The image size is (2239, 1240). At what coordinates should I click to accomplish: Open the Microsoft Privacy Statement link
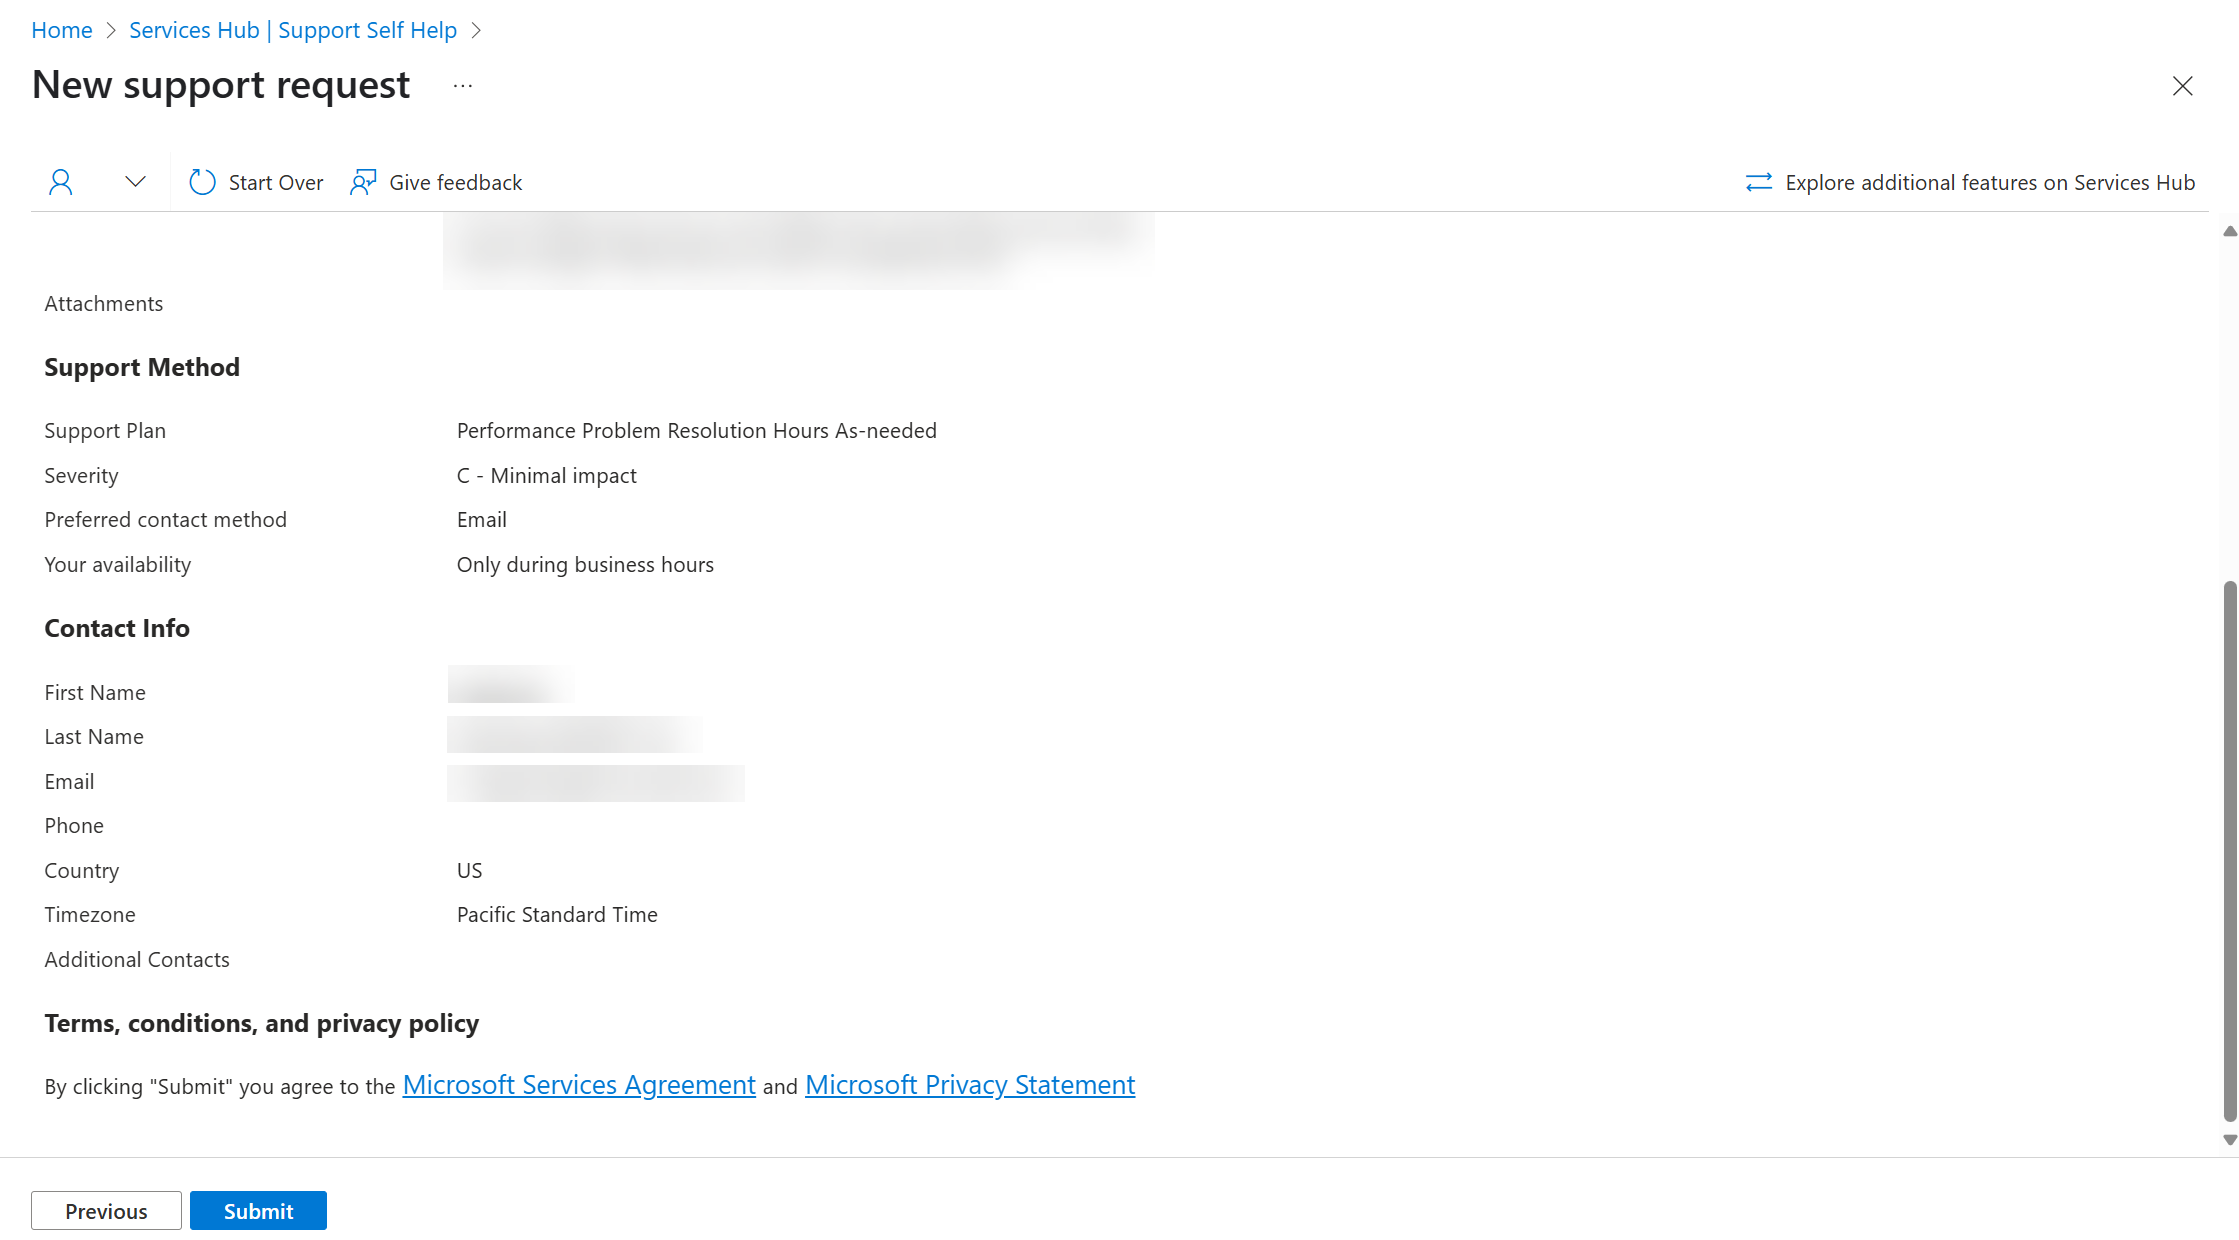tap(971, 1084)
